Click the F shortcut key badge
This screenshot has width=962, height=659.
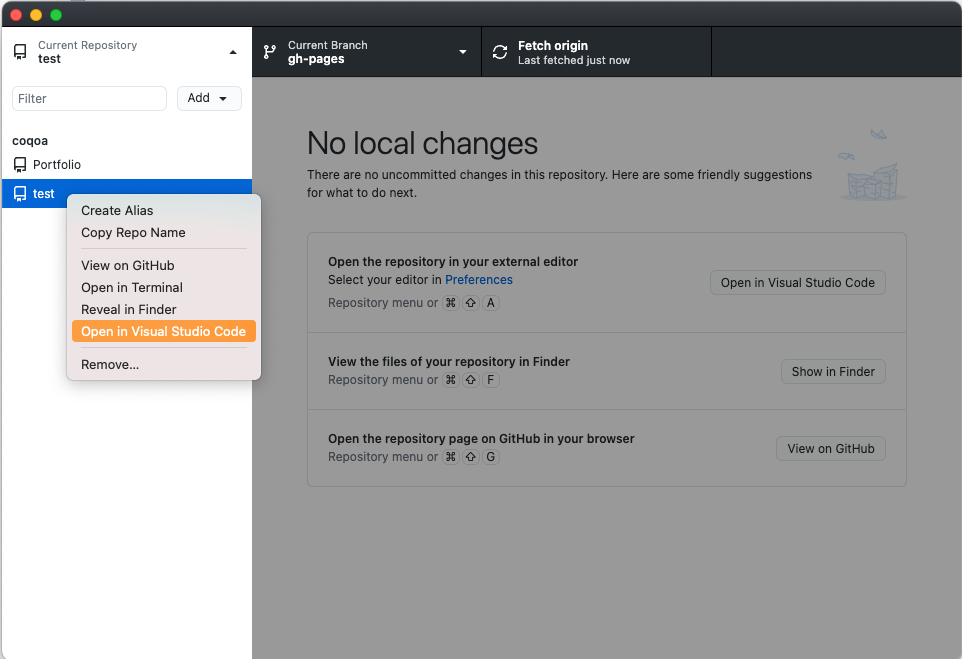click(491, 380)
